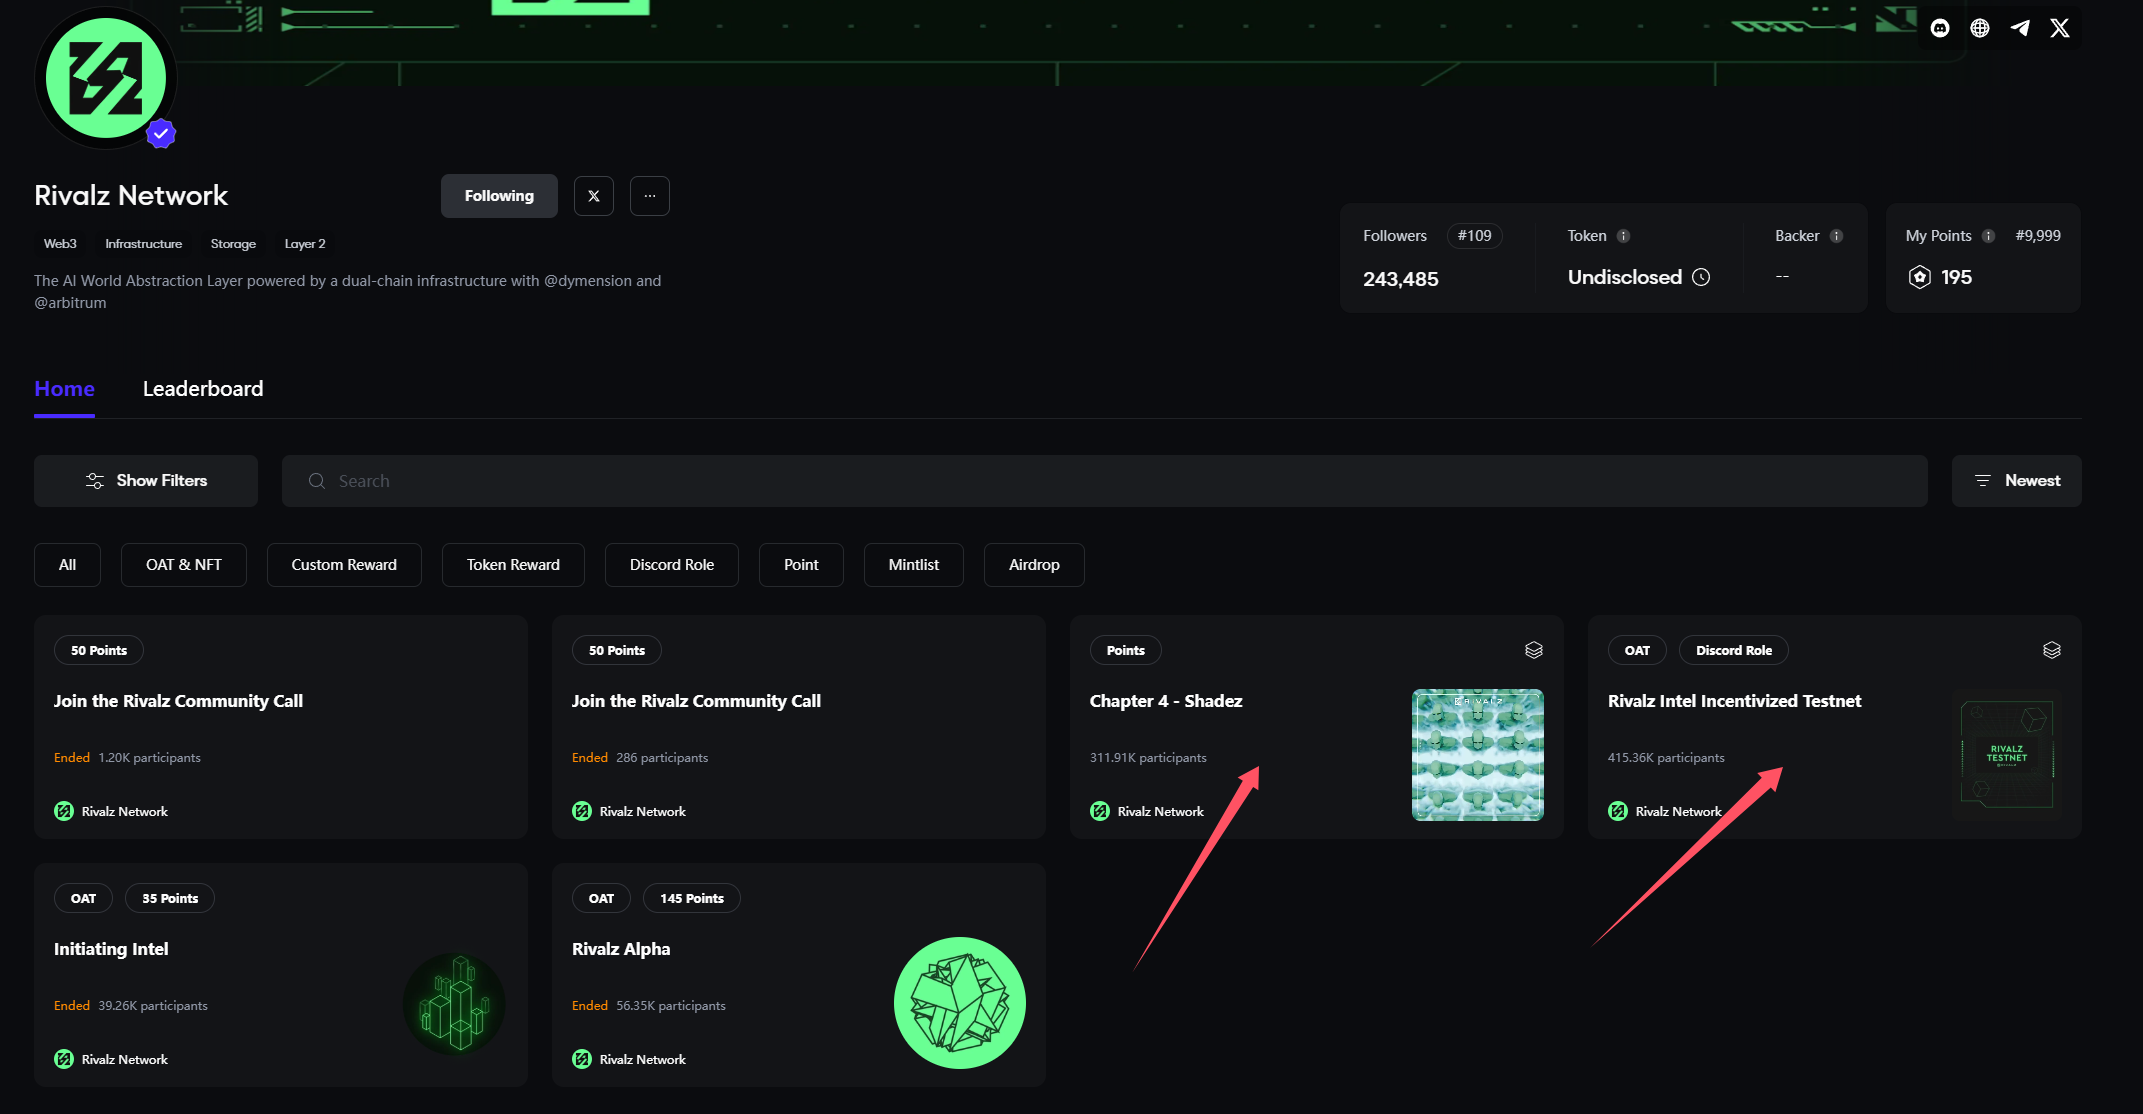Click Rivalz logo under the 1.20K participants card
The width and height of the screenshot is (2143, 1114).
(64, 811)
